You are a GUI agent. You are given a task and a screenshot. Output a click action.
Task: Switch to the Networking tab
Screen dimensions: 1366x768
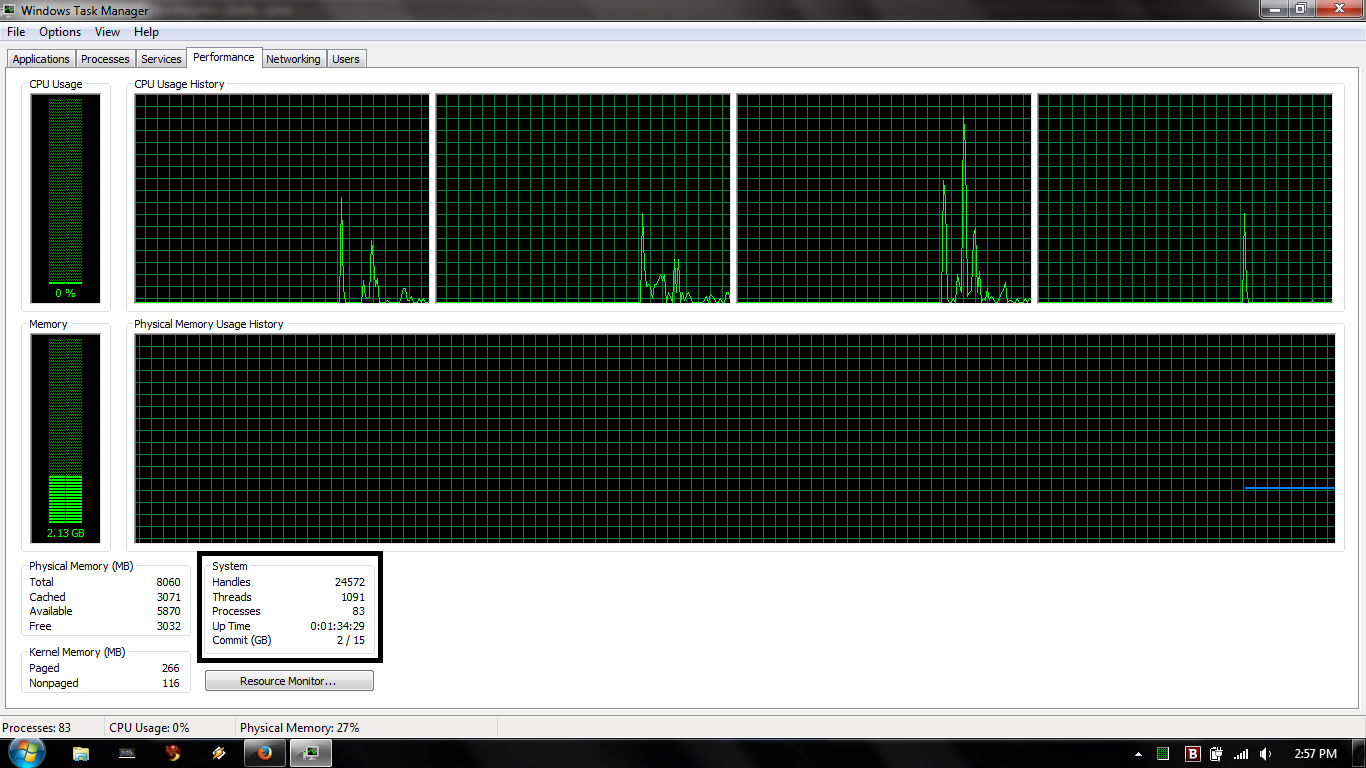(x=293, y=59)
